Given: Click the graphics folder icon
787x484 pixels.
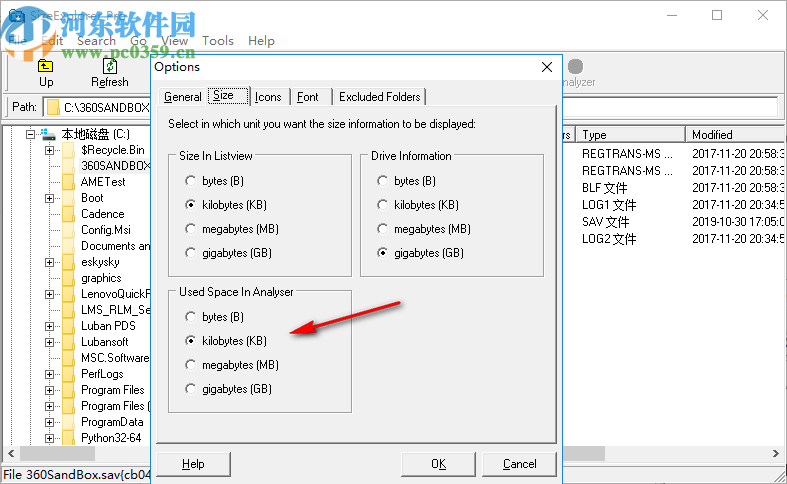Looking at the screenshot, I should 69,278.
